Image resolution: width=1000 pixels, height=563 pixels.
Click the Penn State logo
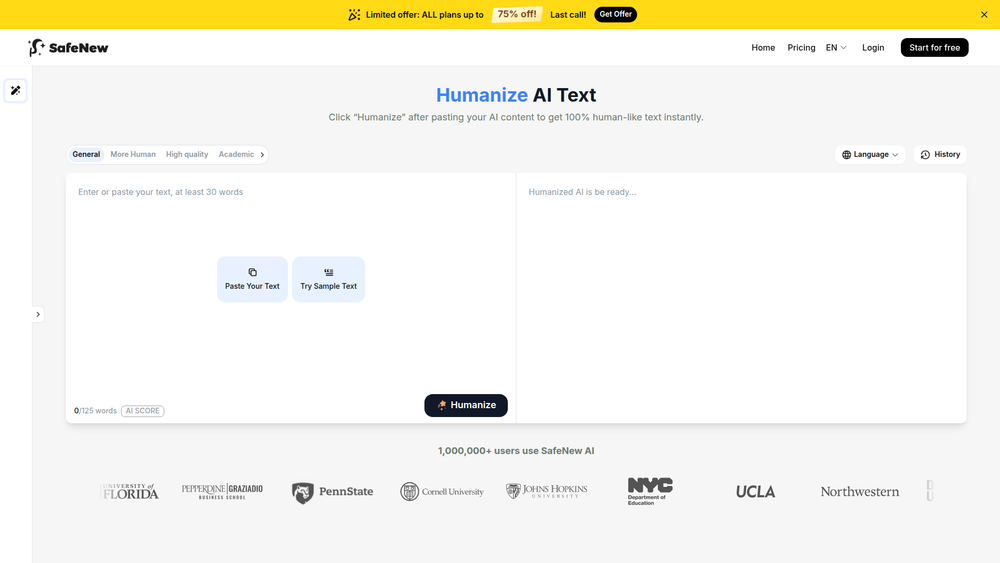point(332,492)
